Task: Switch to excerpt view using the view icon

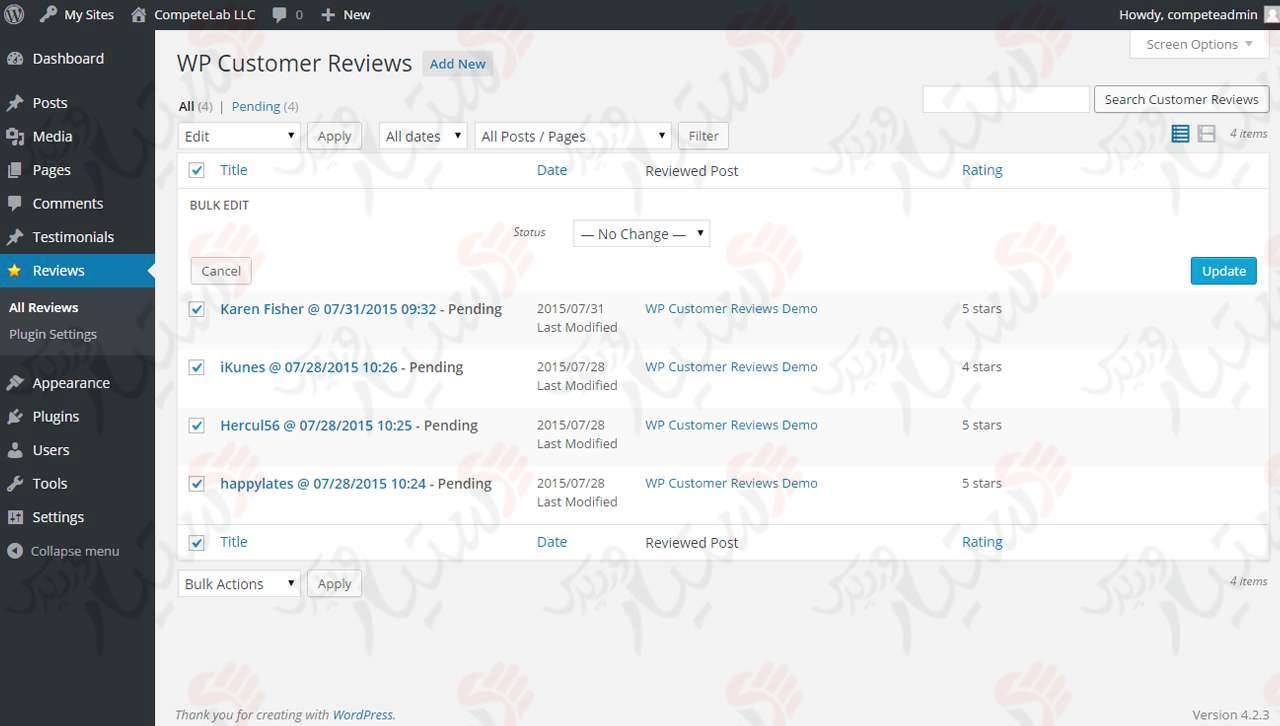Action: click(x=1207, y=133)
